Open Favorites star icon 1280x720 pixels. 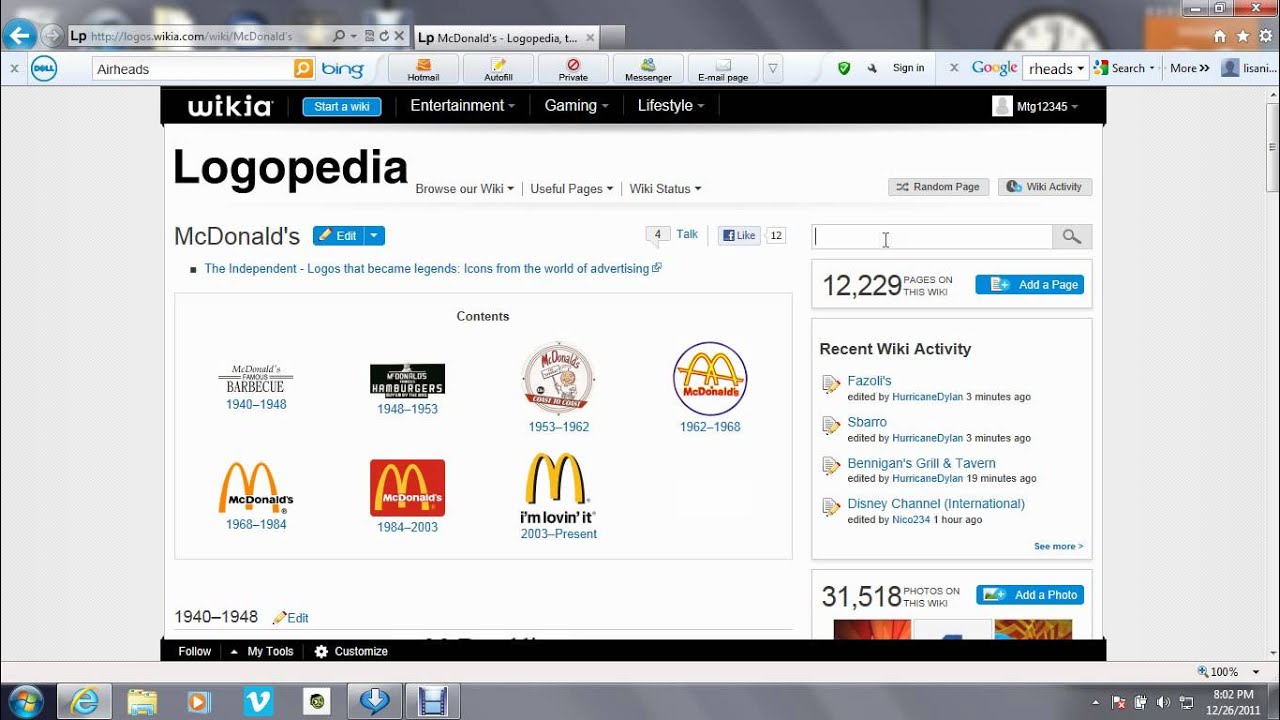(1243, 36)
